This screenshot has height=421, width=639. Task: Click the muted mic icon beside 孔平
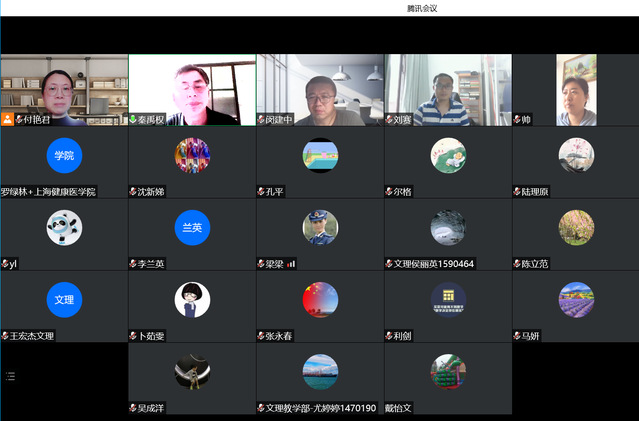click(262, 191)
